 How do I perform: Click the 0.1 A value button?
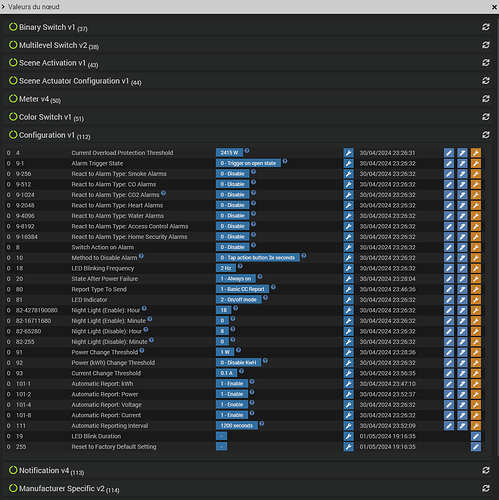point(226,373)
